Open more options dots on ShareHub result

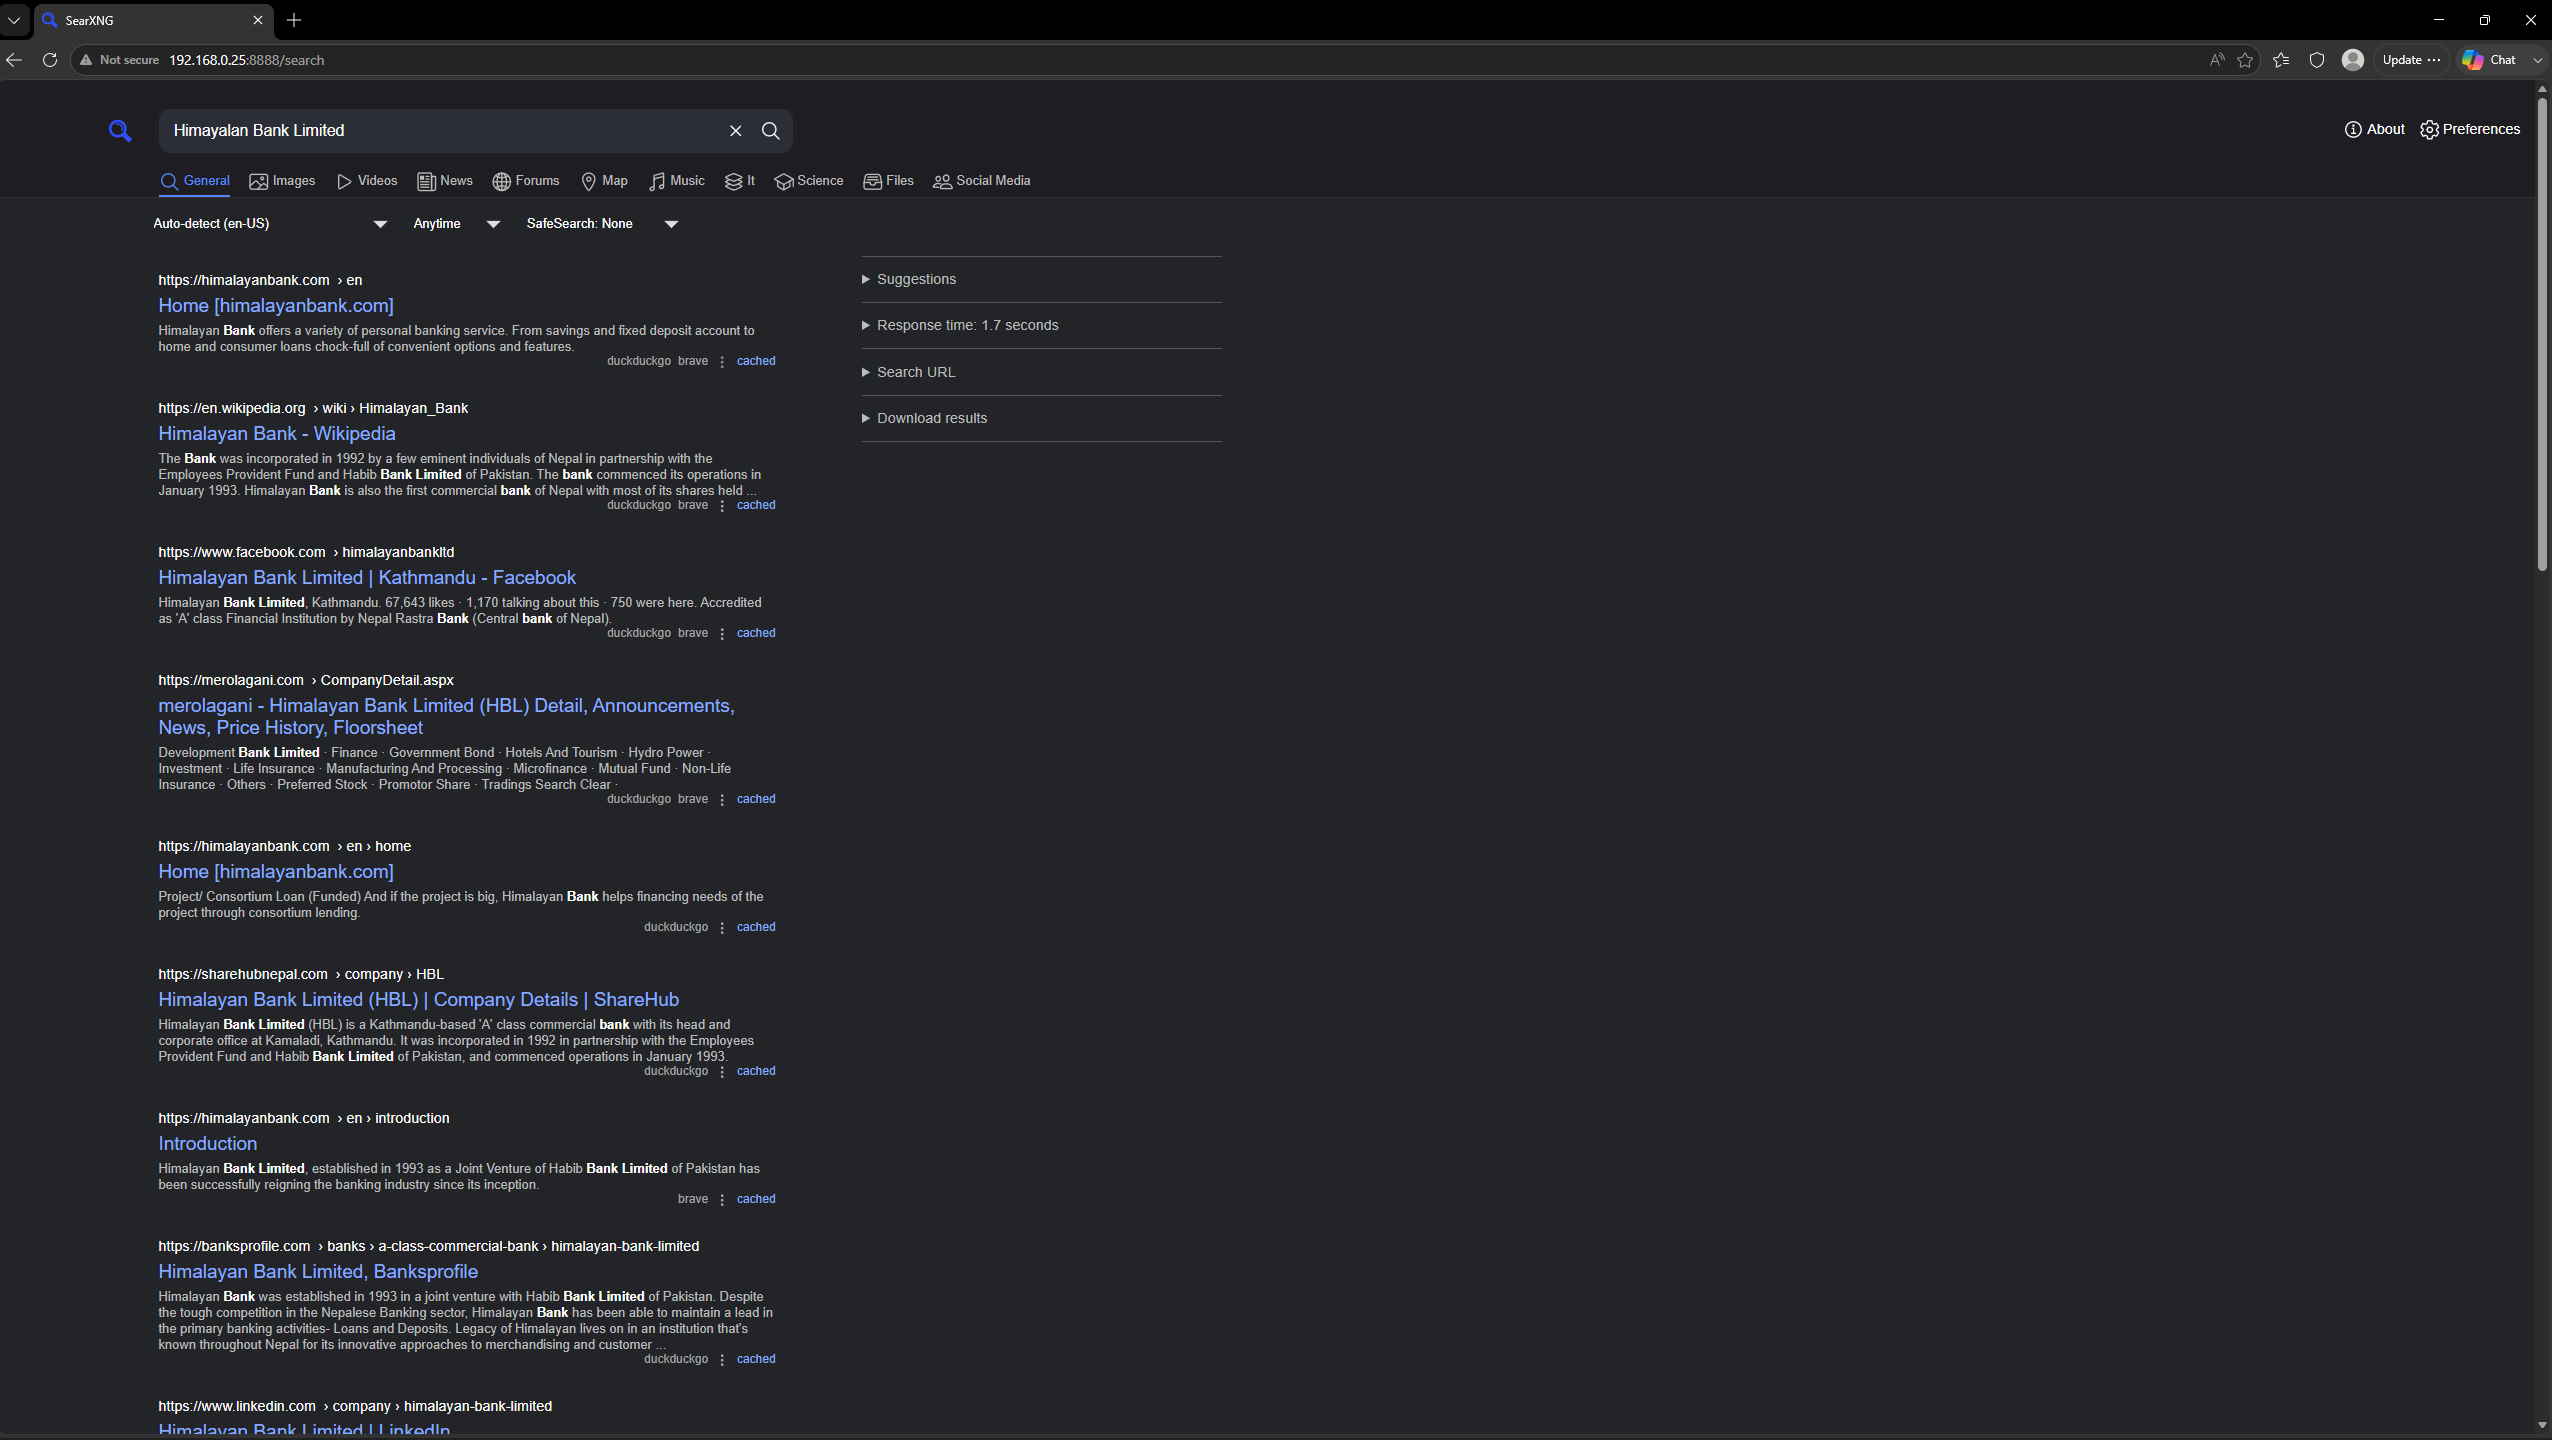pos(722,1072)
